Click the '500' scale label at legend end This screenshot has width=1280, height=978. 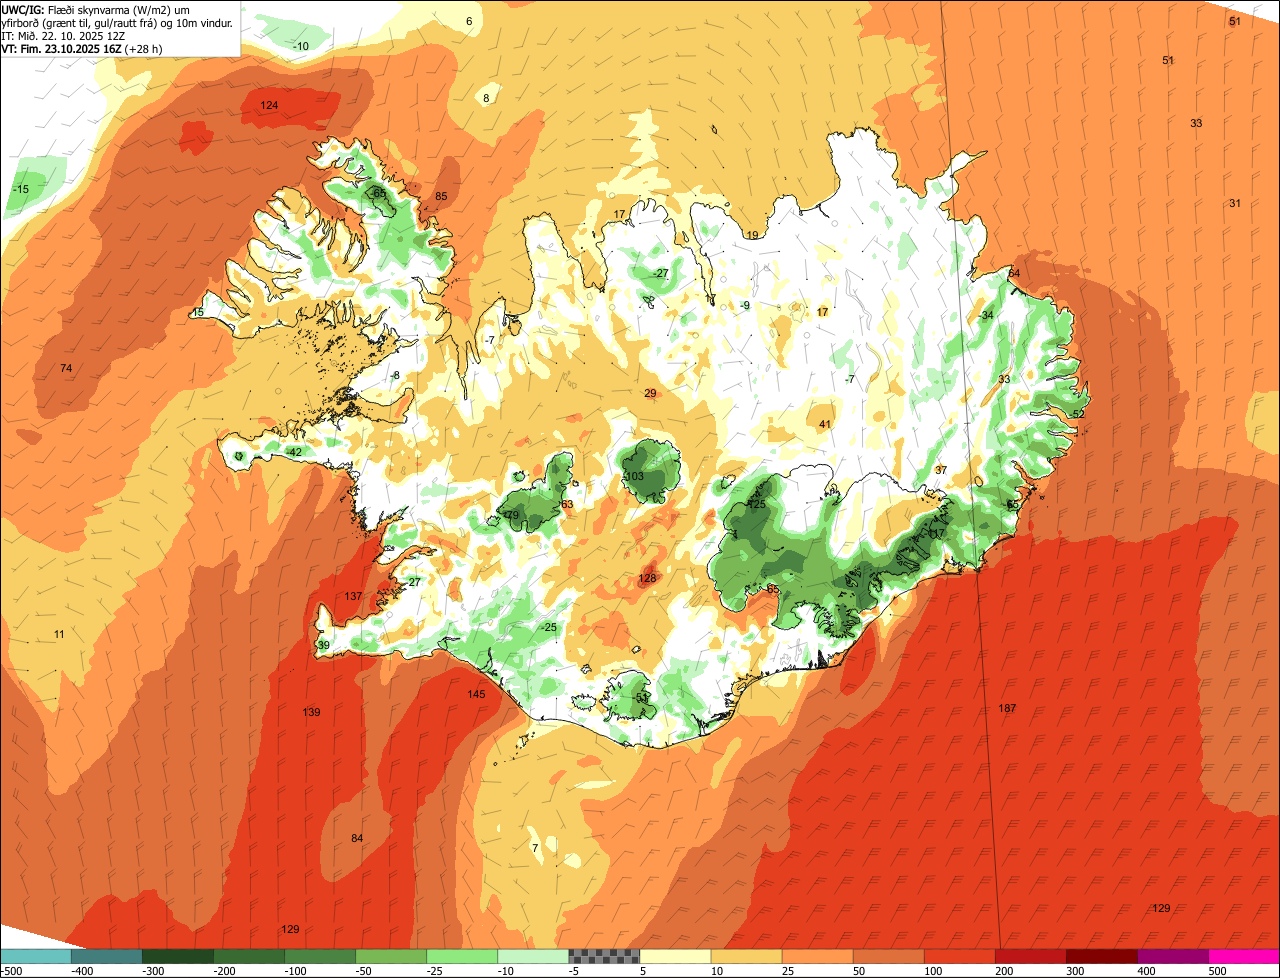1216,970
